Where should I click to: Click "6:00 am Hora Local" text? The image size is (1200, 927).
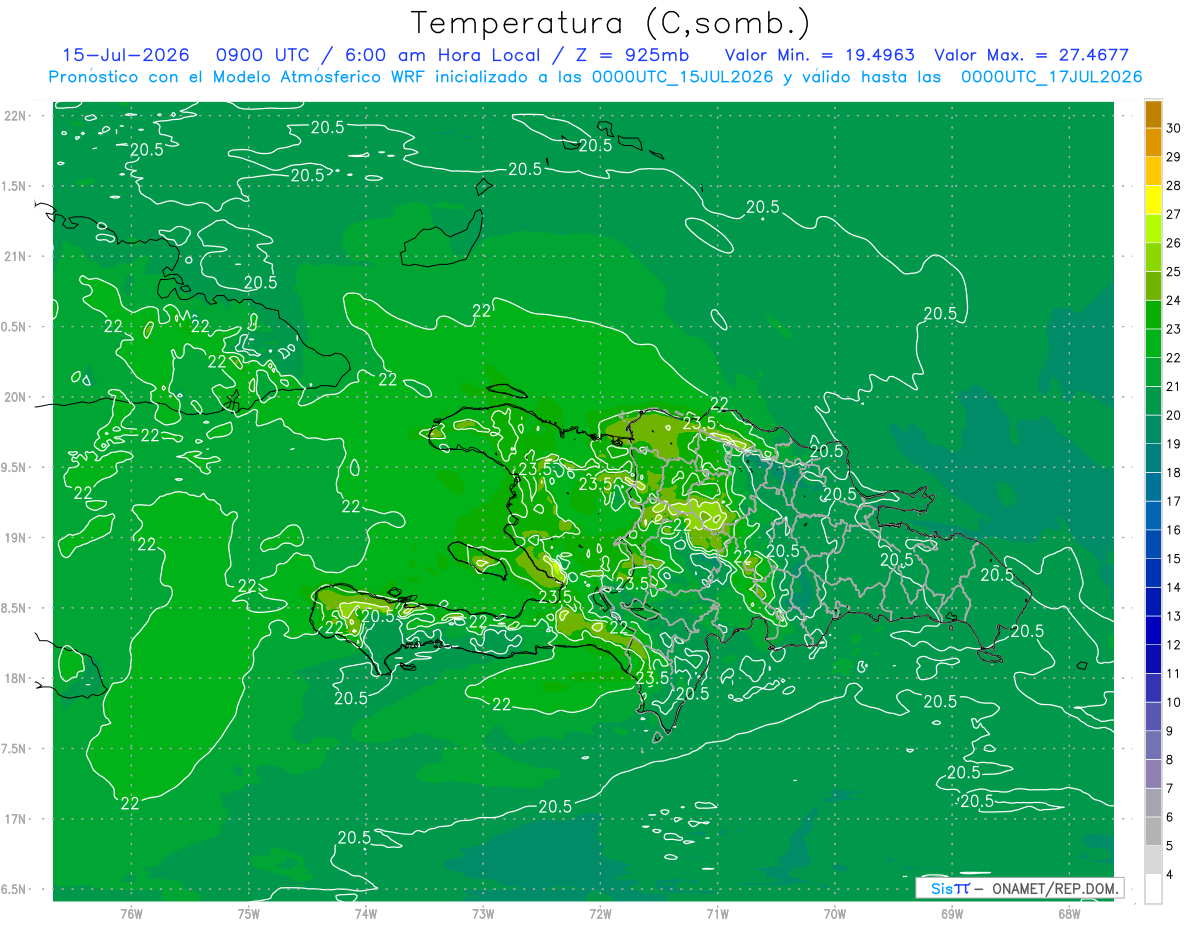point(441,55)
